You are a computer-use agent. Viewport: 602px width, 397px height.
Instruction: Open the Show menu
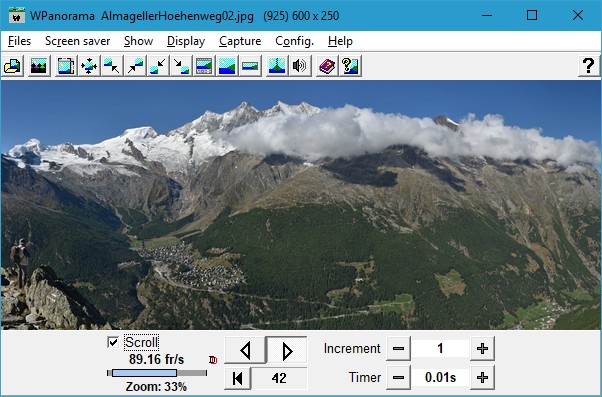point(139,41)
